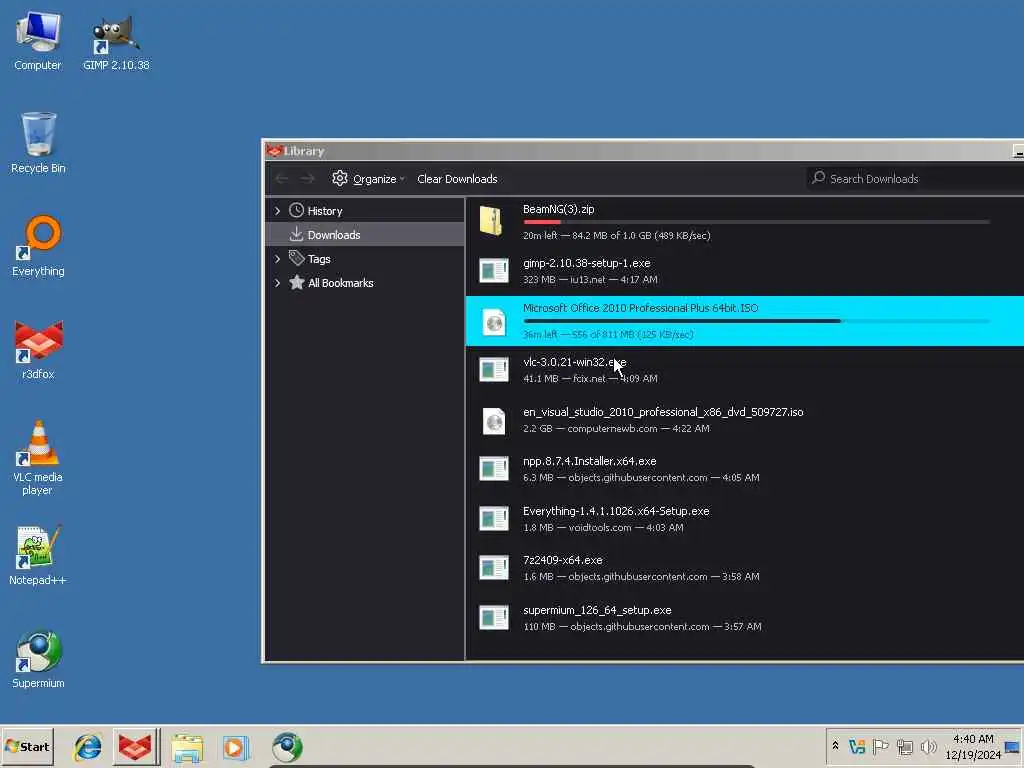1024x768 pixels.
Task: Select npp.8.7.4.Installer.x64.exe download entry
Action: pyautogui.click(x=744, y=469)
